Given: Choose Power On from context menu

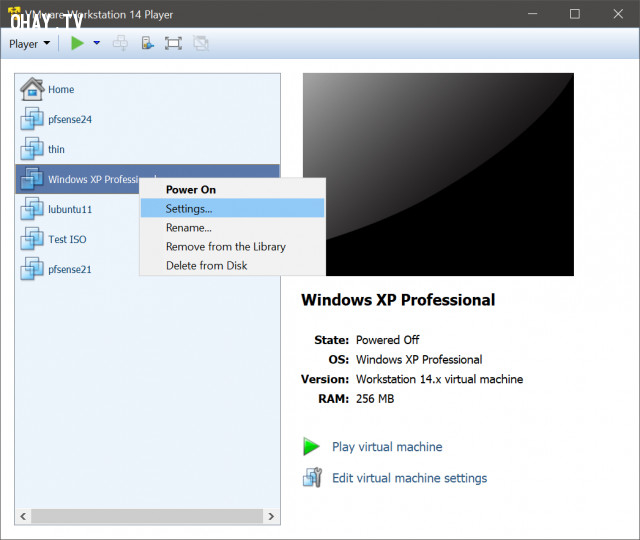Looking at the screenshot, I should tap(232, 190).
